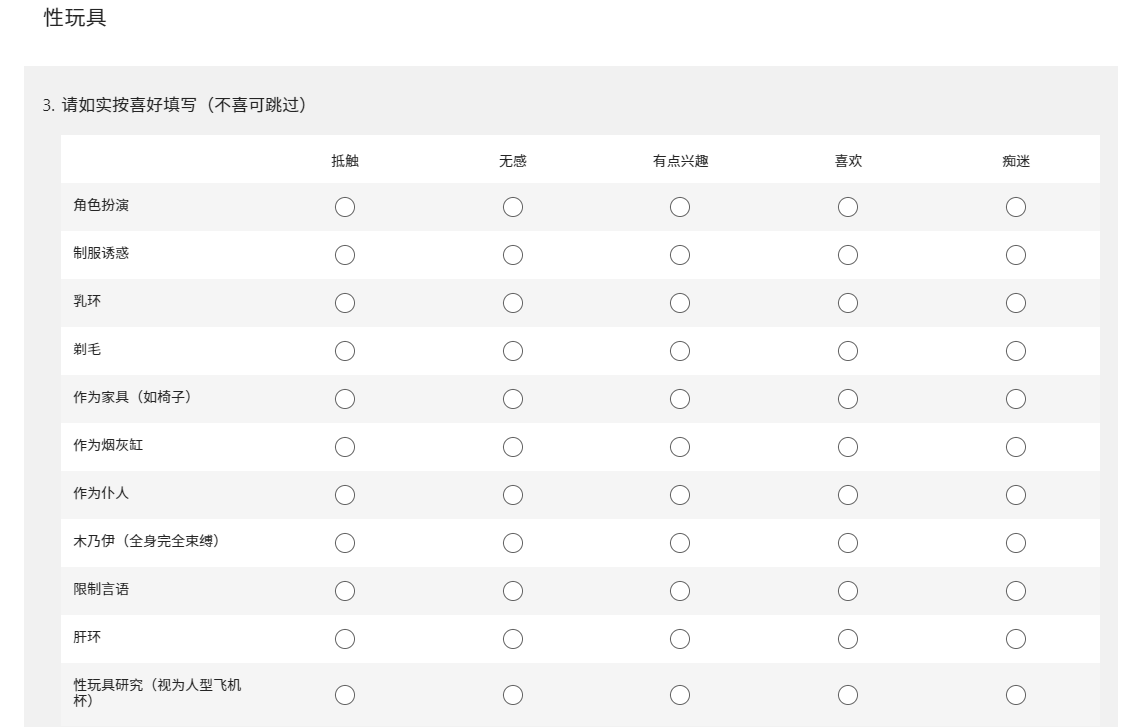
Task: Select 喜欢 for 作为仆人 row
Action: [x=848, y=495]
